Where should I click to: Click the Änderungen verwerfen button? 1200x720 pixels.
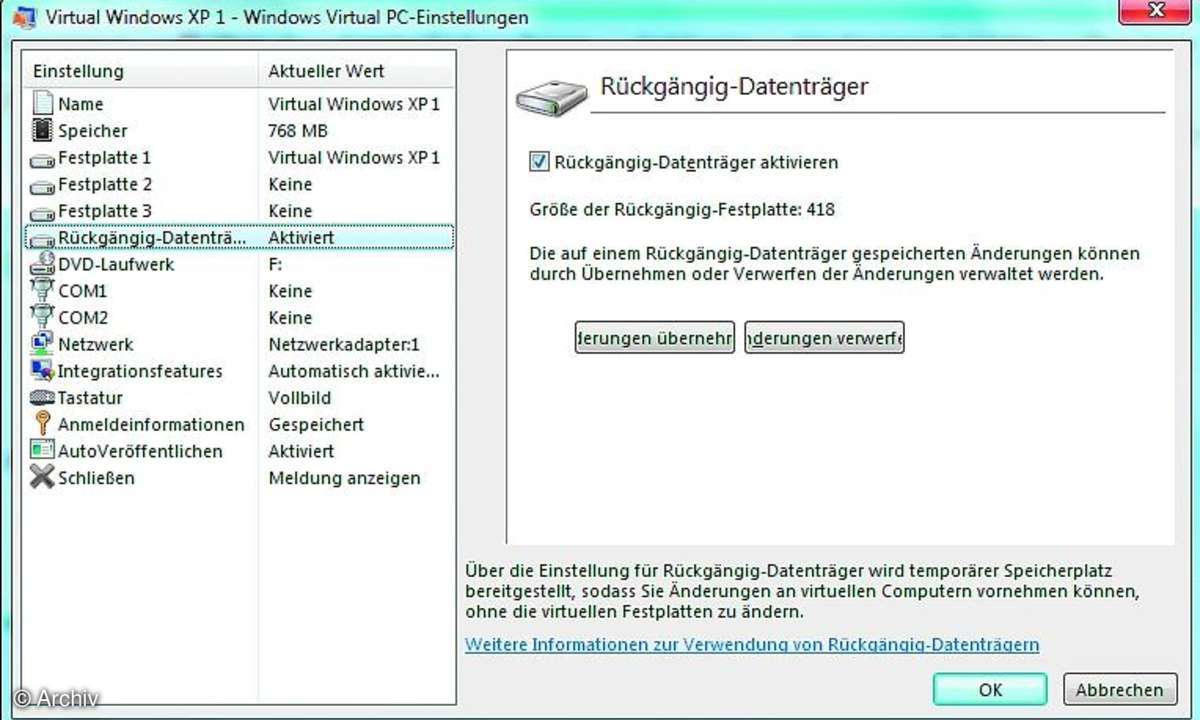pos(824,338)
